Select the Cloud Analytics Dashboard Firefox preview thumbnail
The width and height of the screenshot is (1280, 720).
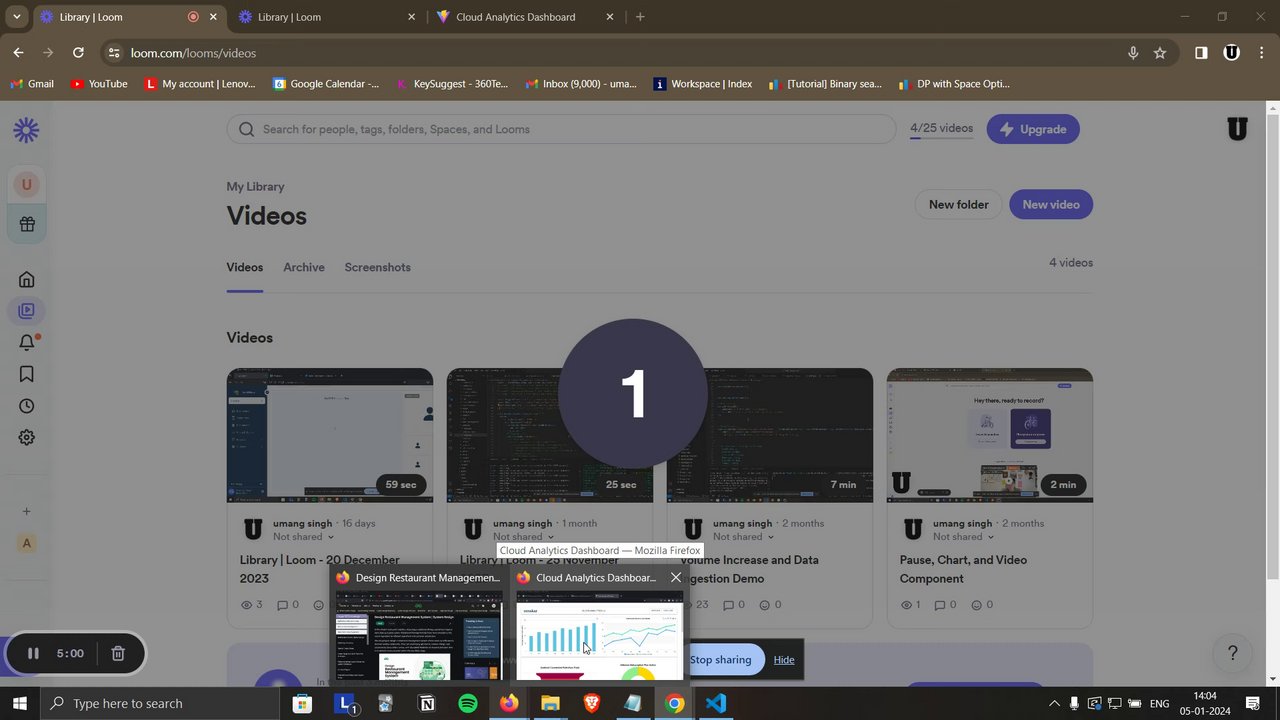tap(599, 635)
